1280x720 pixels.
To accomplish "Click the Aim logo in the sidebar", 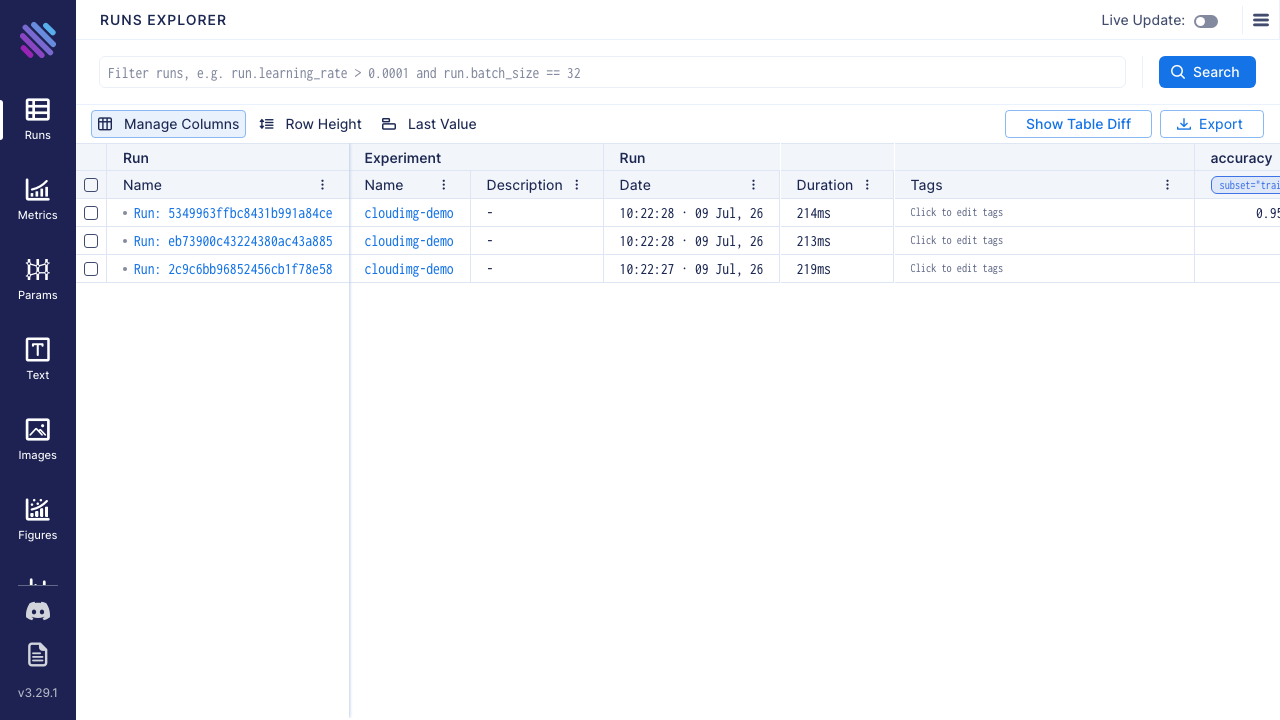I will 38,40.
